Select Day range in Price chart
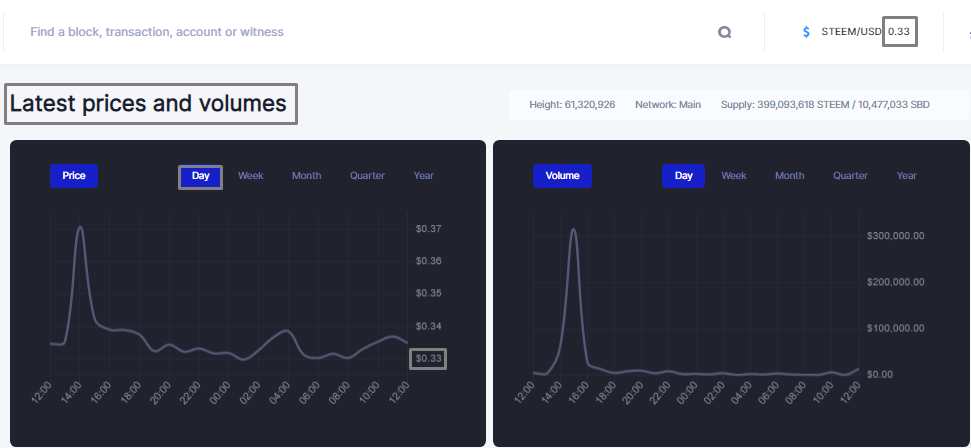The image size is (971, 448). click(x=201, y=176)
